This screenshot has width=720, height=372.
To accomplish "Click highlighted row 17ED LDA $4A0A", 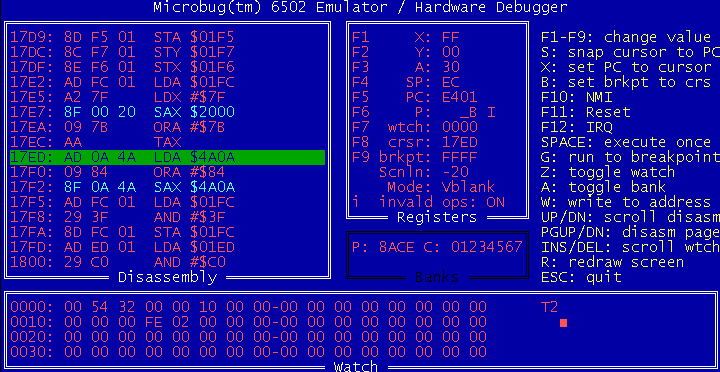I will click(x=168, y=157).
